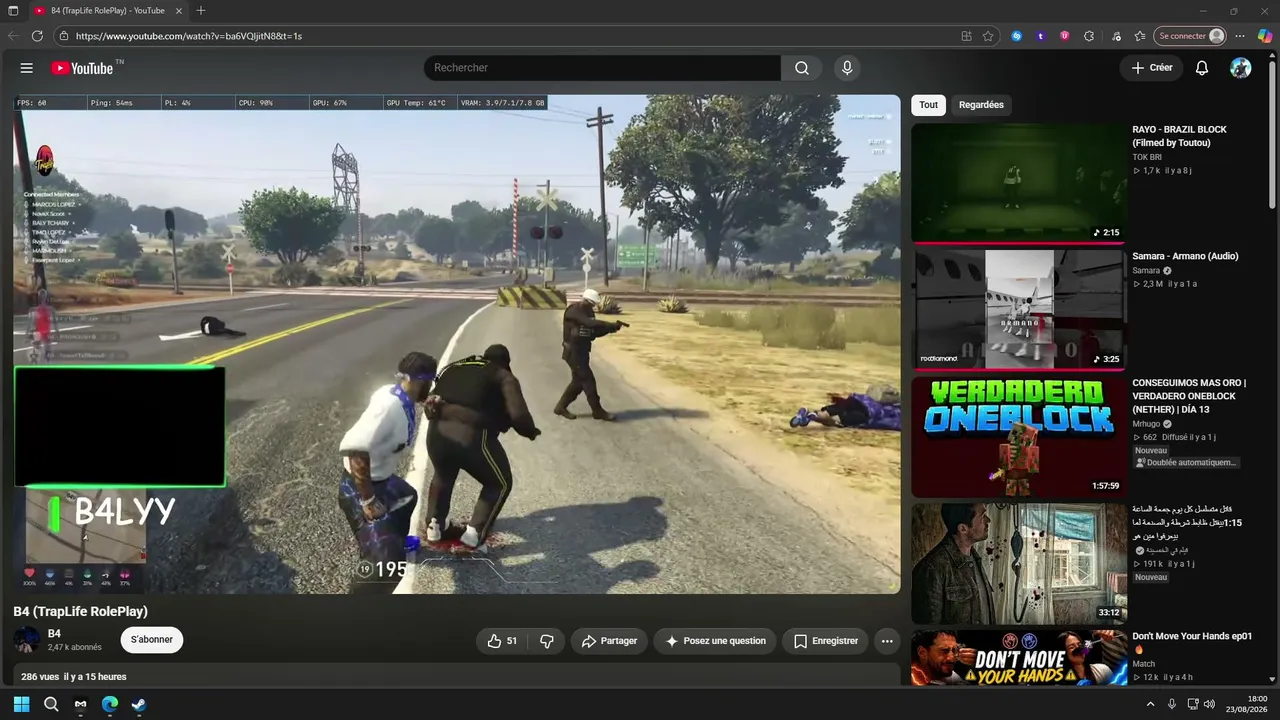Open the Favorites list icon
Screen dimensions: 1280x720
point(1140,36)
